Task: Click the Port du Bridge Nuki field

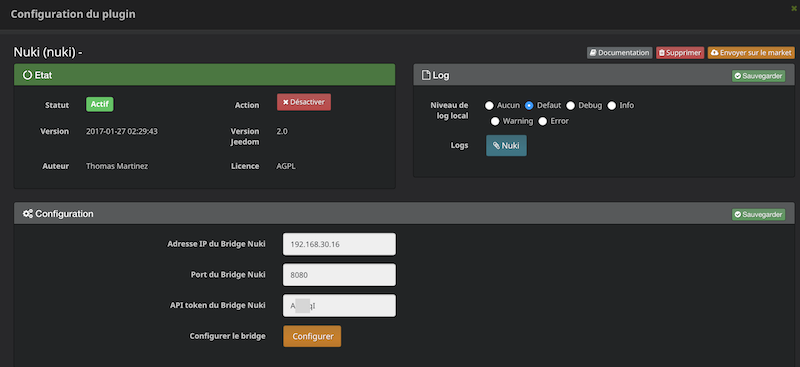Action: click(339, 275)
